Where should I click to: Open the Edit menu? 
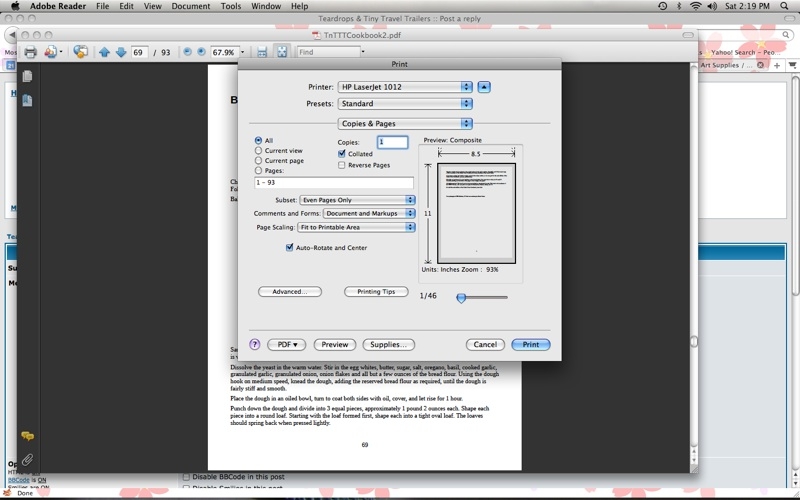tap(126, 6)
